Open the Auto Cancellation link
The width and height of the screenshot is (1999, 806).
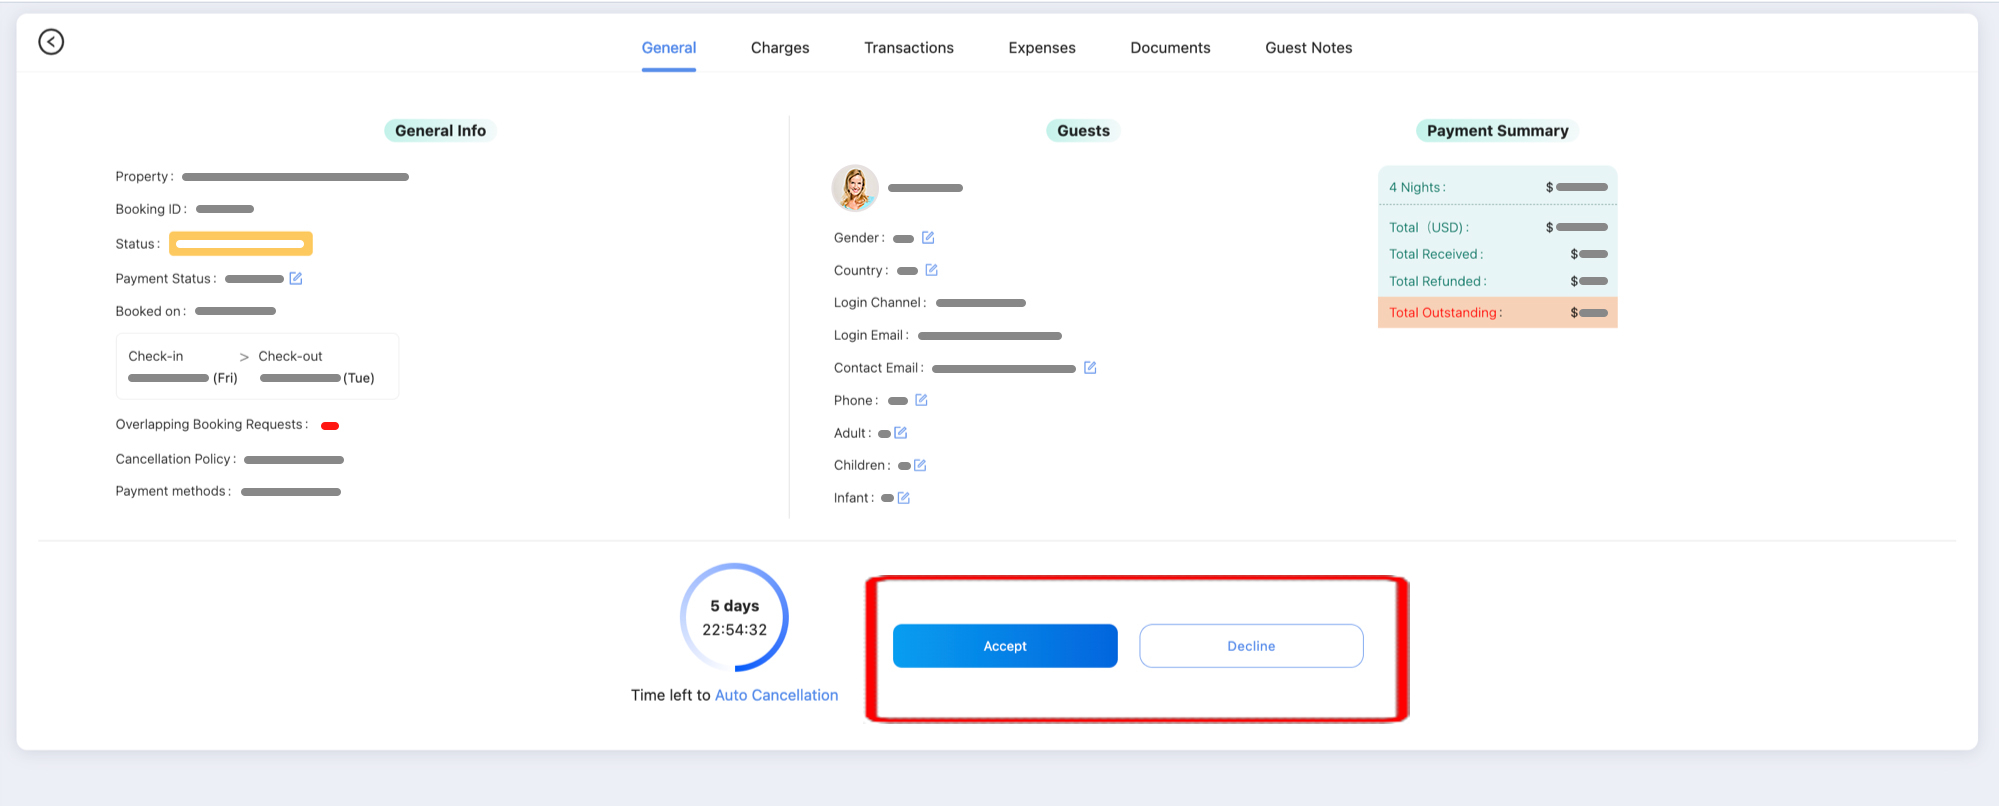click(776, 695)
